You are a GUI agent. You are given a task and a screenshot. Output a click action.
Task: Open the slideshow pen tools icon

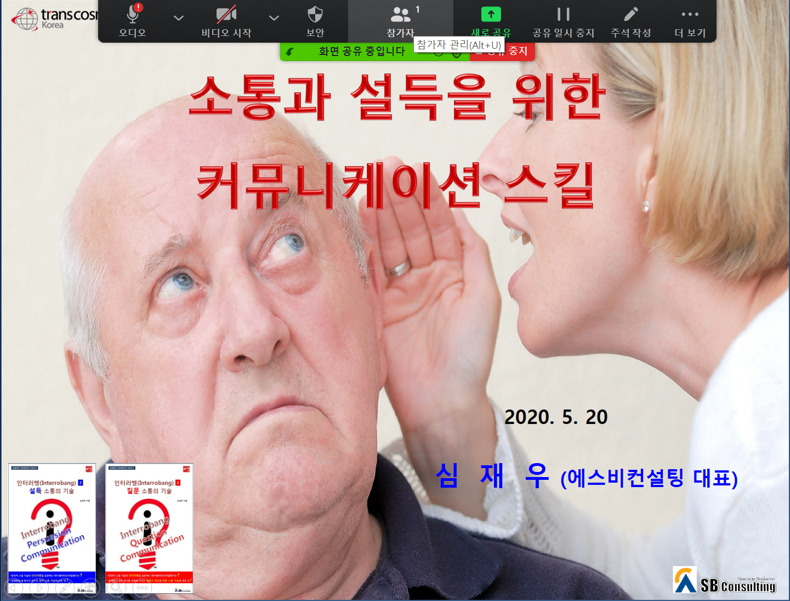coord(64,587)
